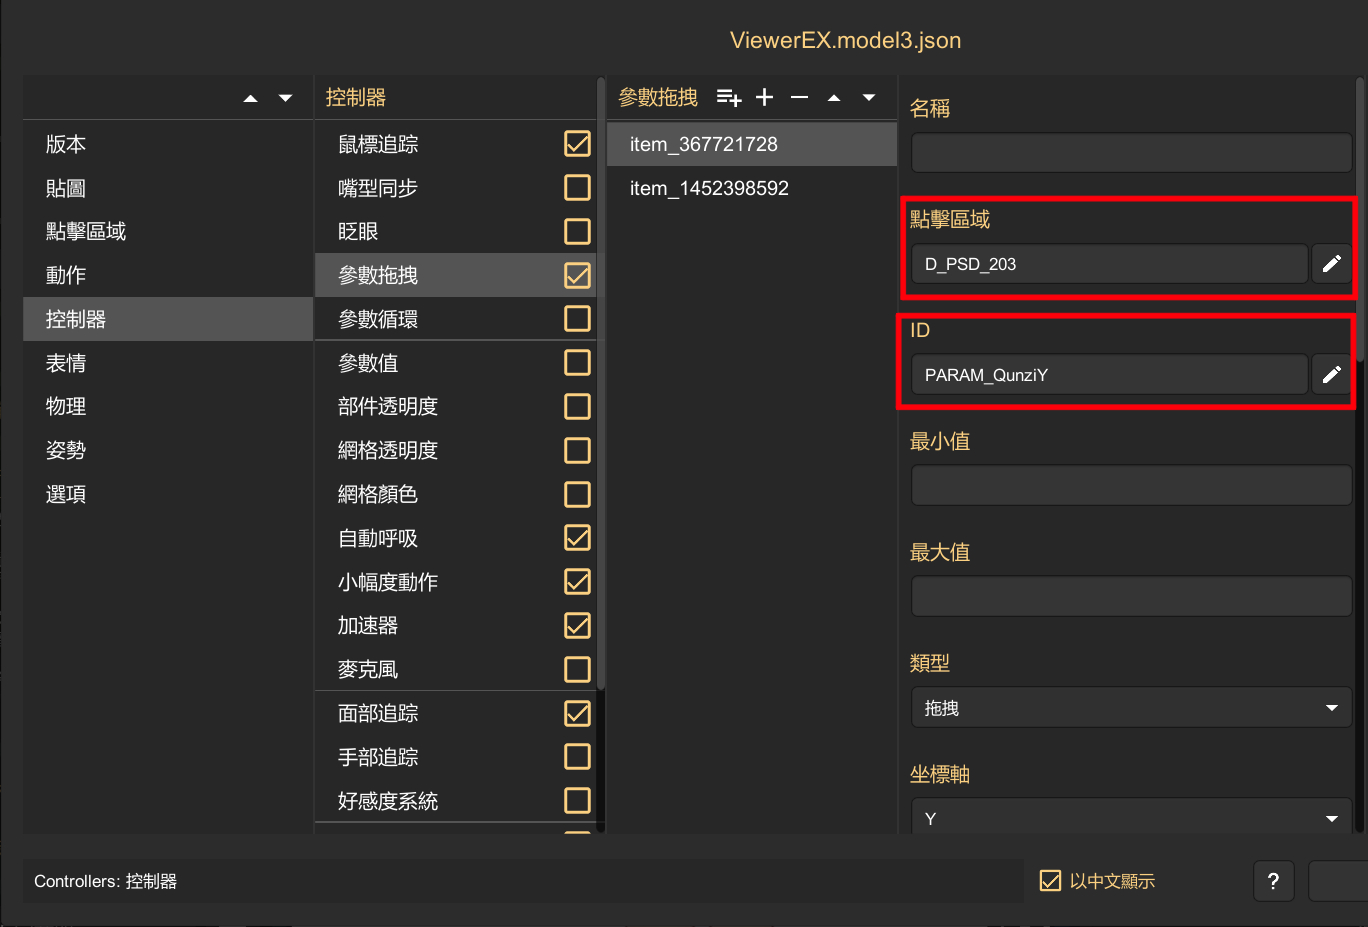Viewport: 1368px width, 927px height.
Task: Edit the 點擊區域 value with pencil icon
Action: [1331, 264]
